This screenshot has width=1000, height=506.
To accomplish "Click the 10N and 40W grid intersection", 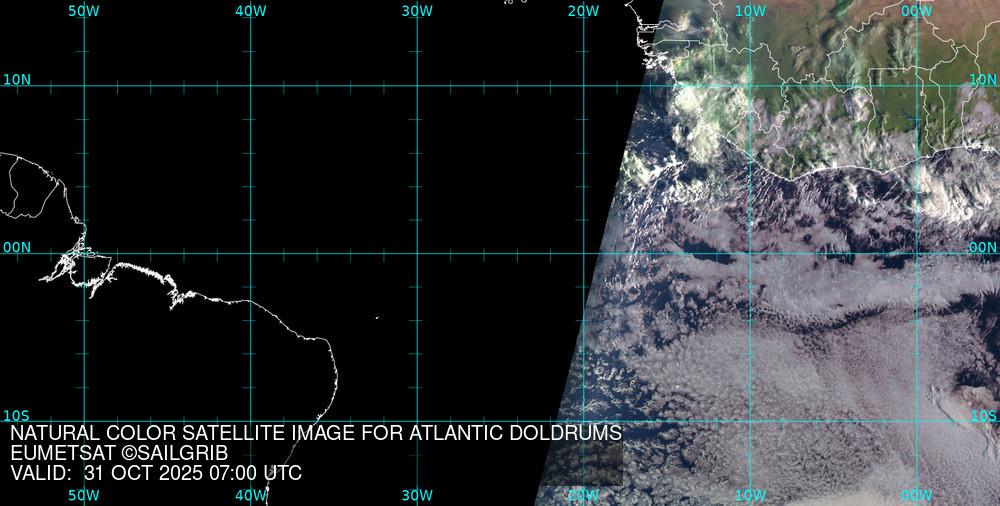I will [250, 86].
